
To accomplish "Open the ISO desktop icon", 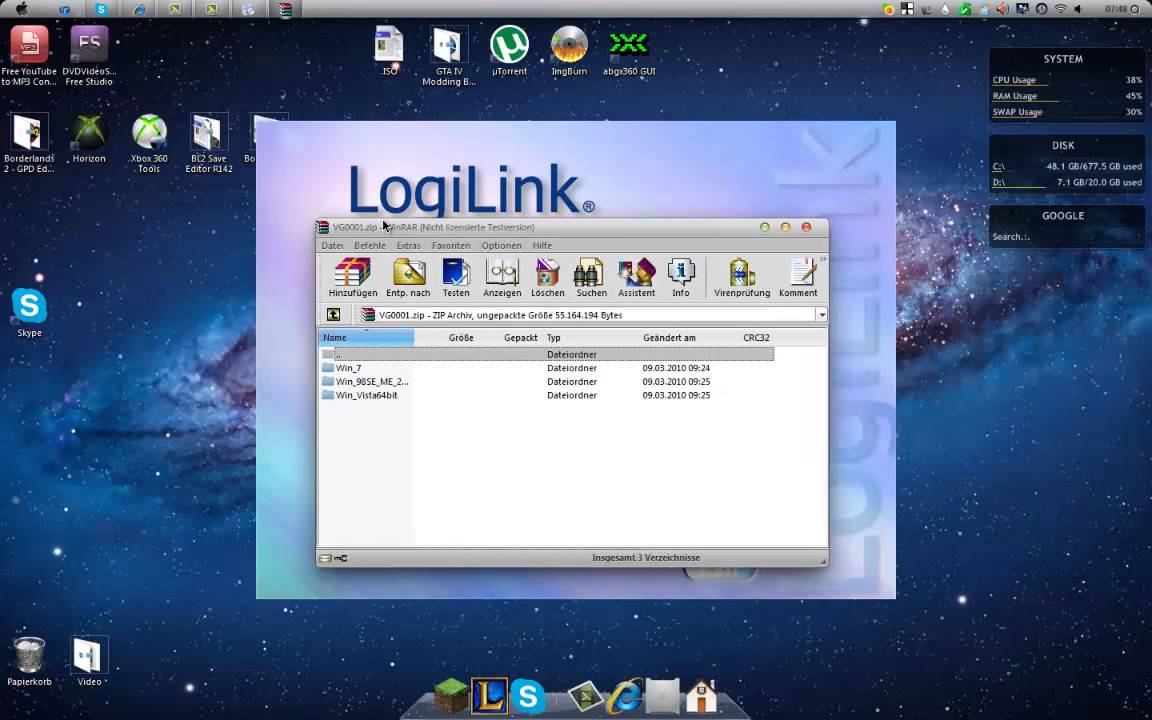I will (389, 51).
